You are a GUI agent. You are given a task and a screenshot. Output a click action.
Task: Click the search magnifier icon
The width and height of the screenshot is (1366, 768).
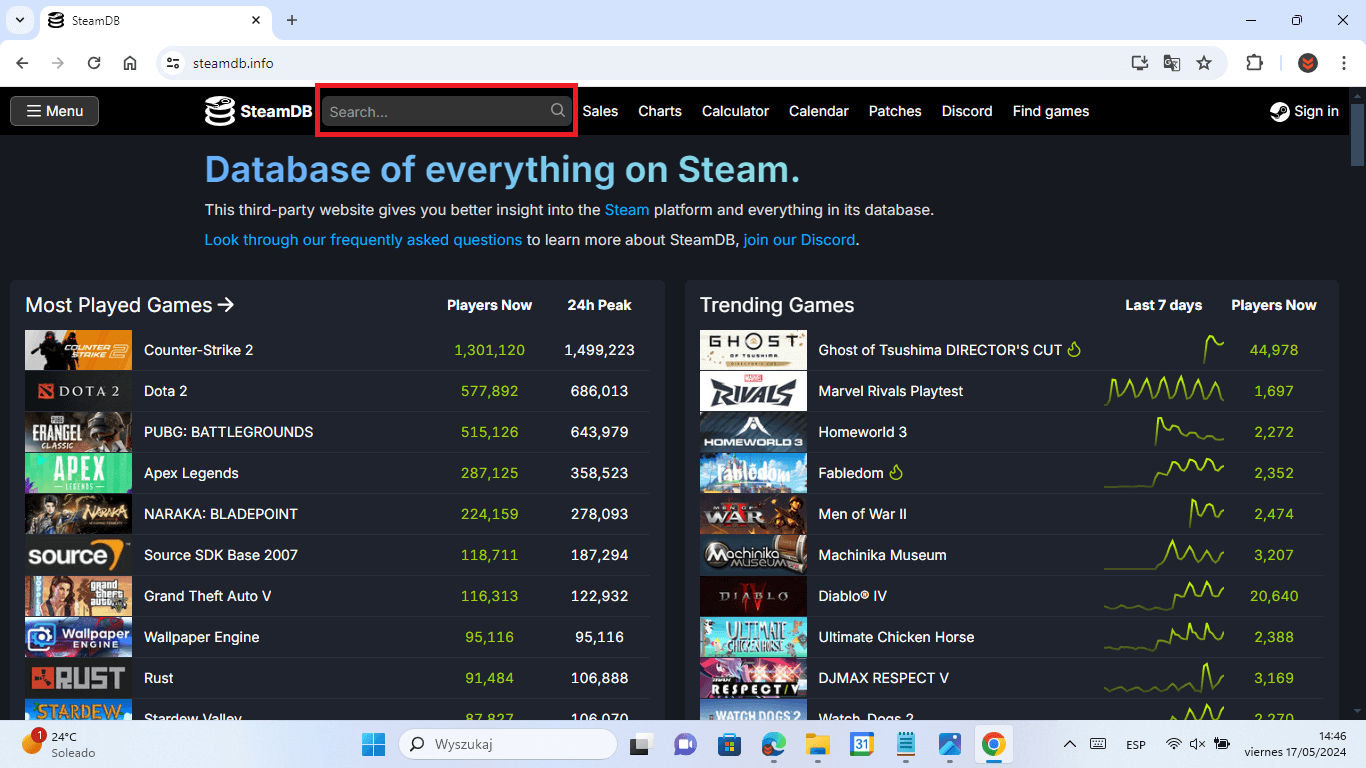point(558,110)
